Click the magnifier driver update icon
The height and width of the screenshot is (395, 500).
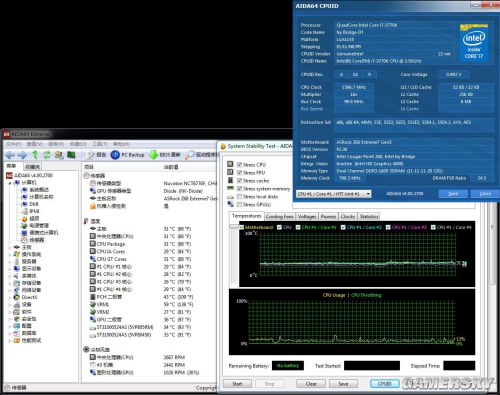190,155
